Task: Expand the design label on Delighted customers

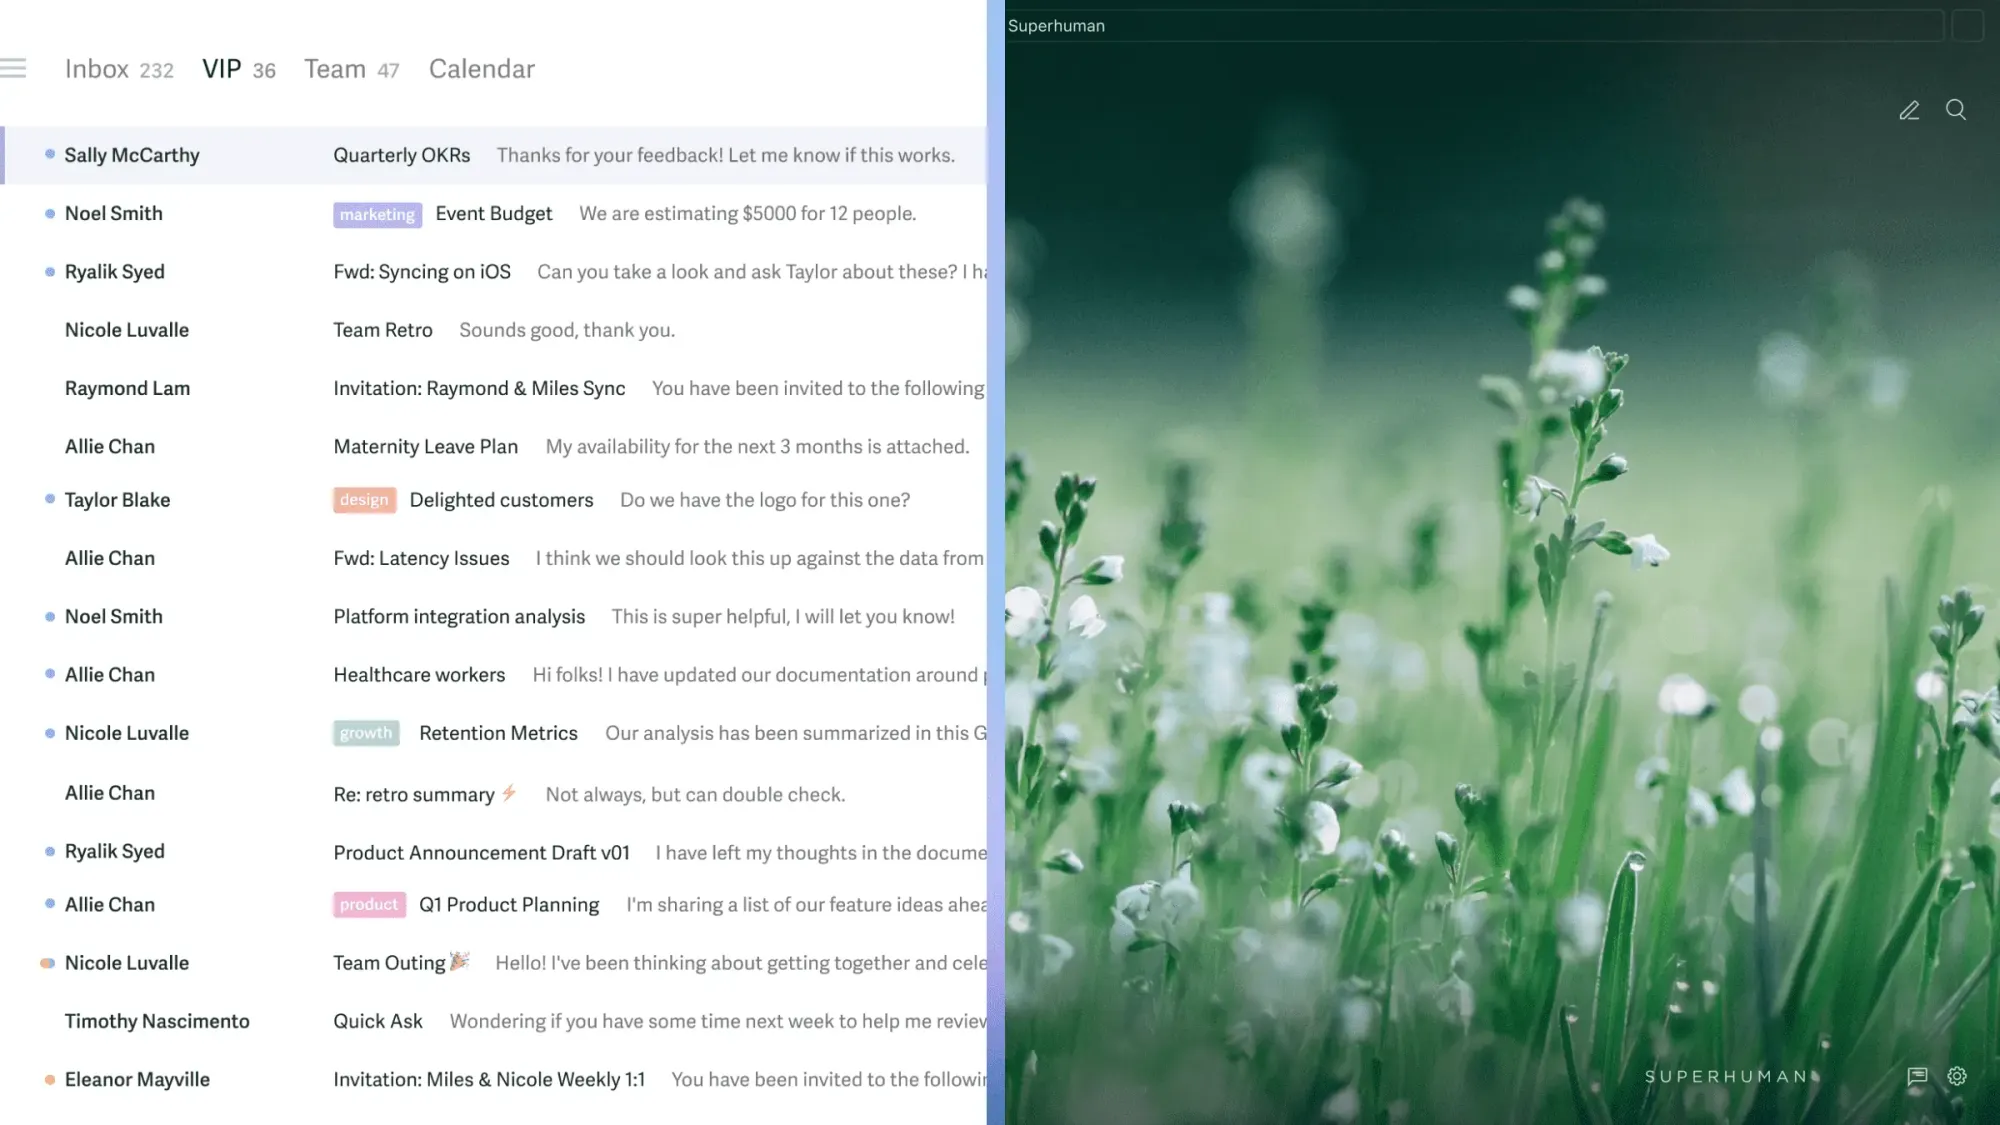Action: coord(363,500)
